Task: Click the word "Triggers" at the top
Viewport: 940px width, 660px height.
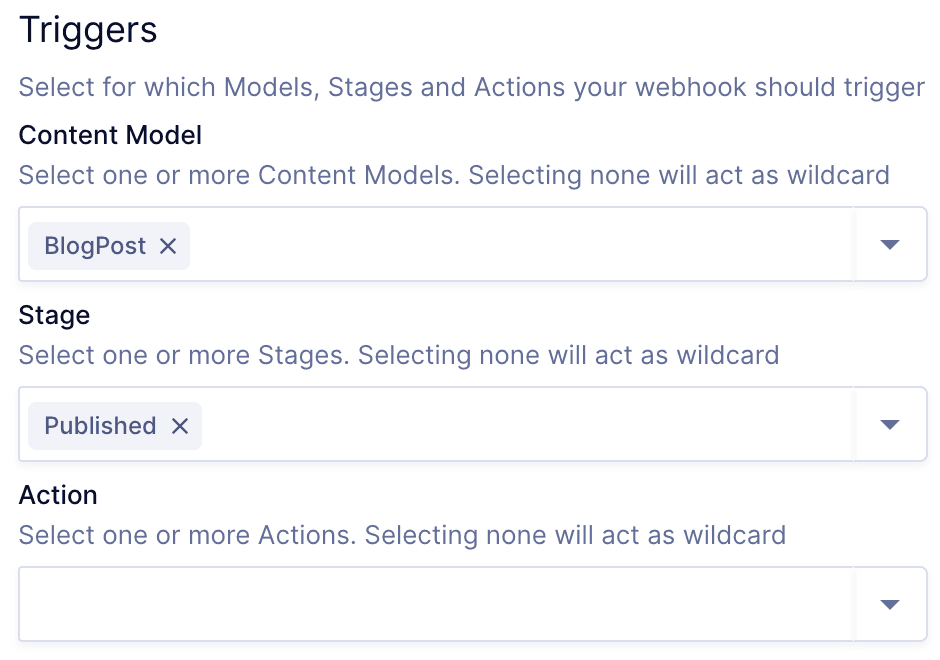Action: coord(88,30)
